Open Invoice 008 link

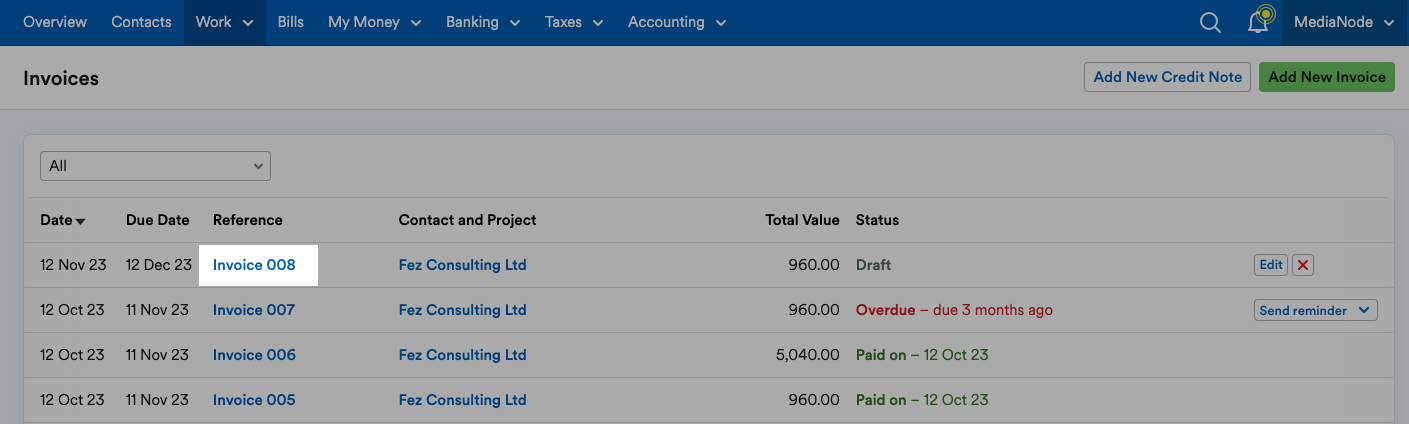(254, 265)
